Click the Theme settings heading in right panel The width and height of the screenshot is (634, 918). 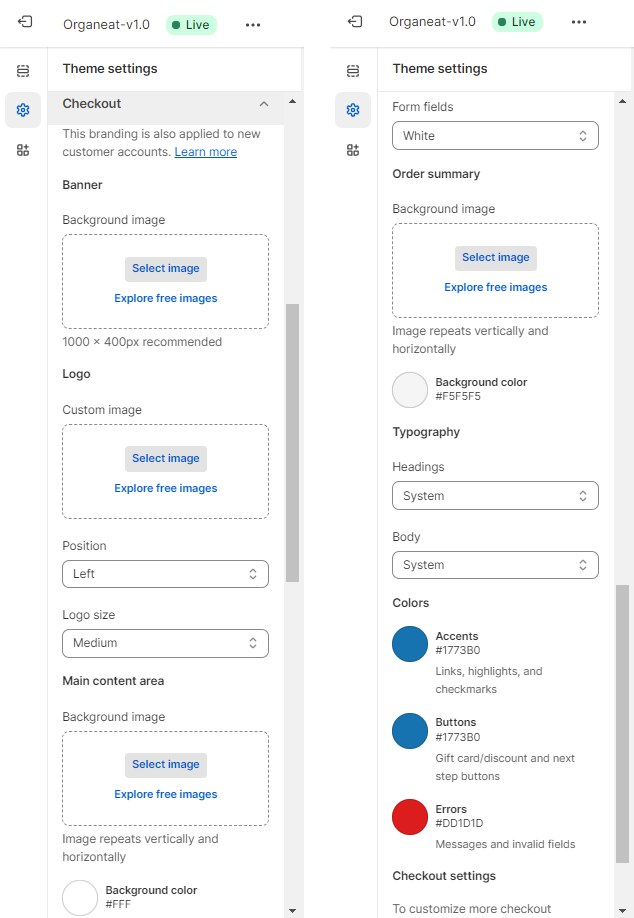pyautogui.click(x=440, y=69)
